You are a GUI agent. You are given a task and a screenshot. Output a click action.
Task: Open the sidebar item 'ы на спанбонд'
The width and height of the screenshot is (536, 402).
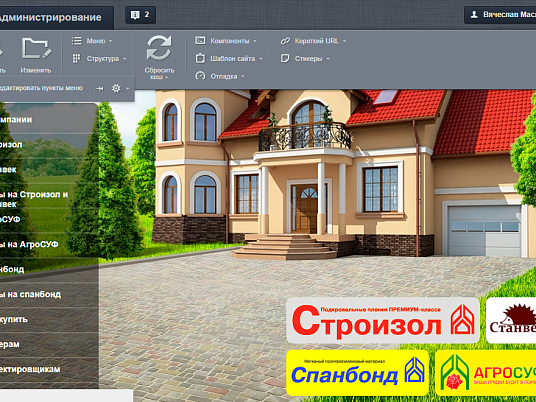click(x=49, y=294)
